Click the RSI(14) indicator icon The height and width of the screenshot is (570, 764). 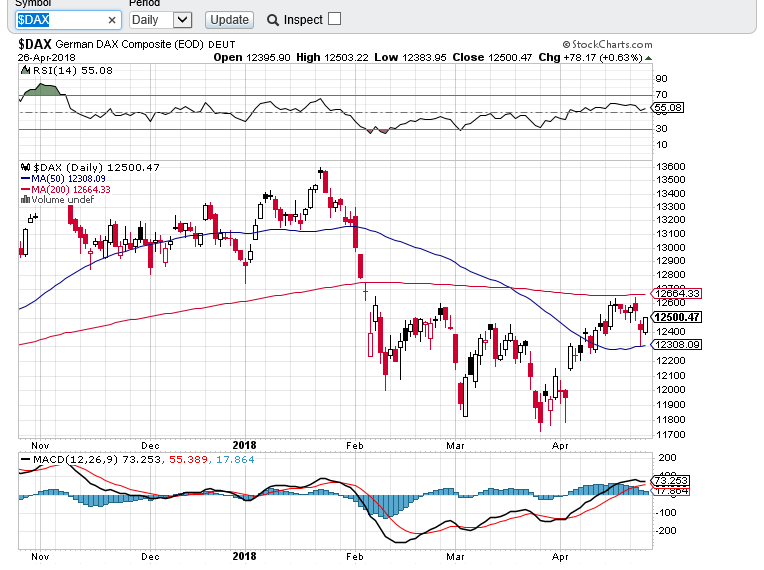[25, 71]
